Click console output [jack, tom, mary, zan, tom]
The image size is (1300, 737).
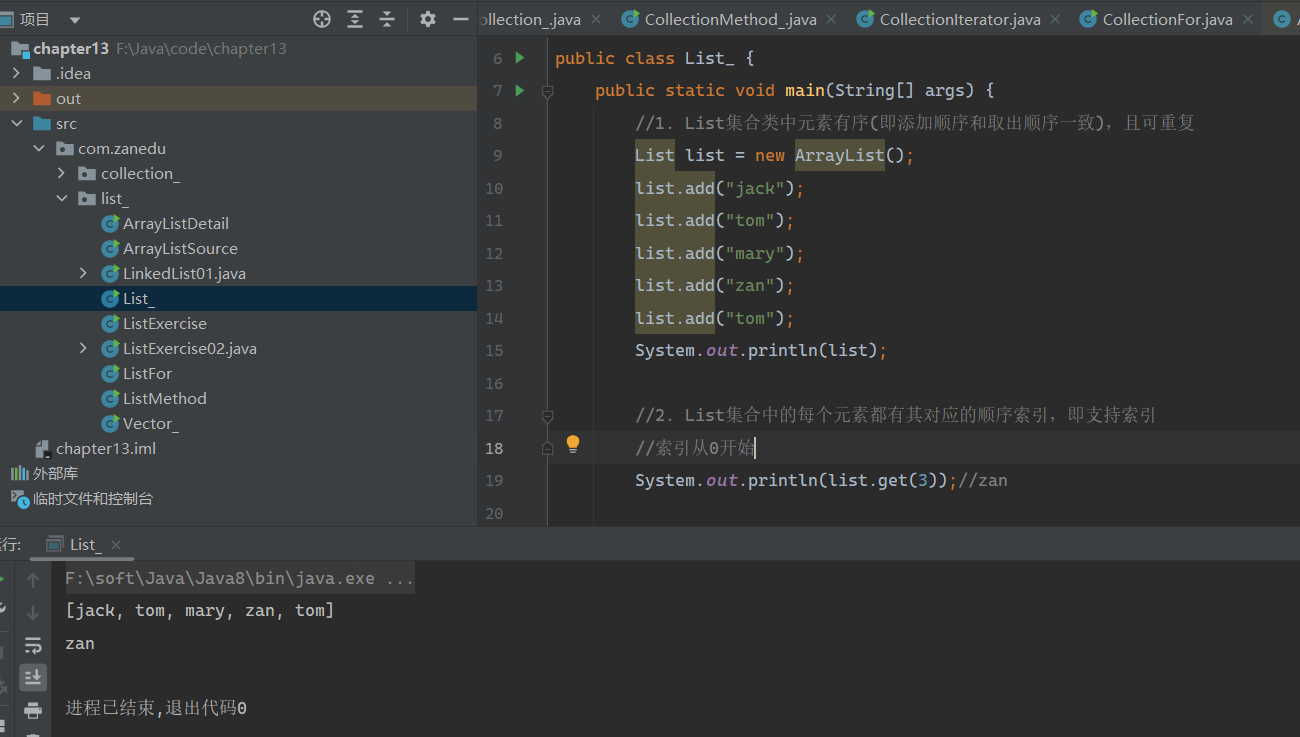pyautogui.click(x=200, y=610)
